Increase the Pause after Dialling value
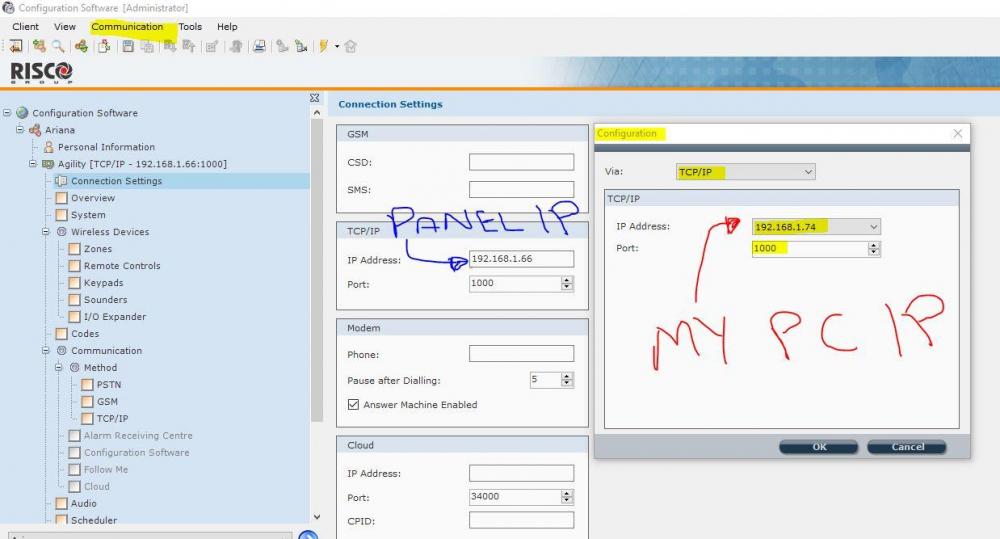 (x=568, y=377)
